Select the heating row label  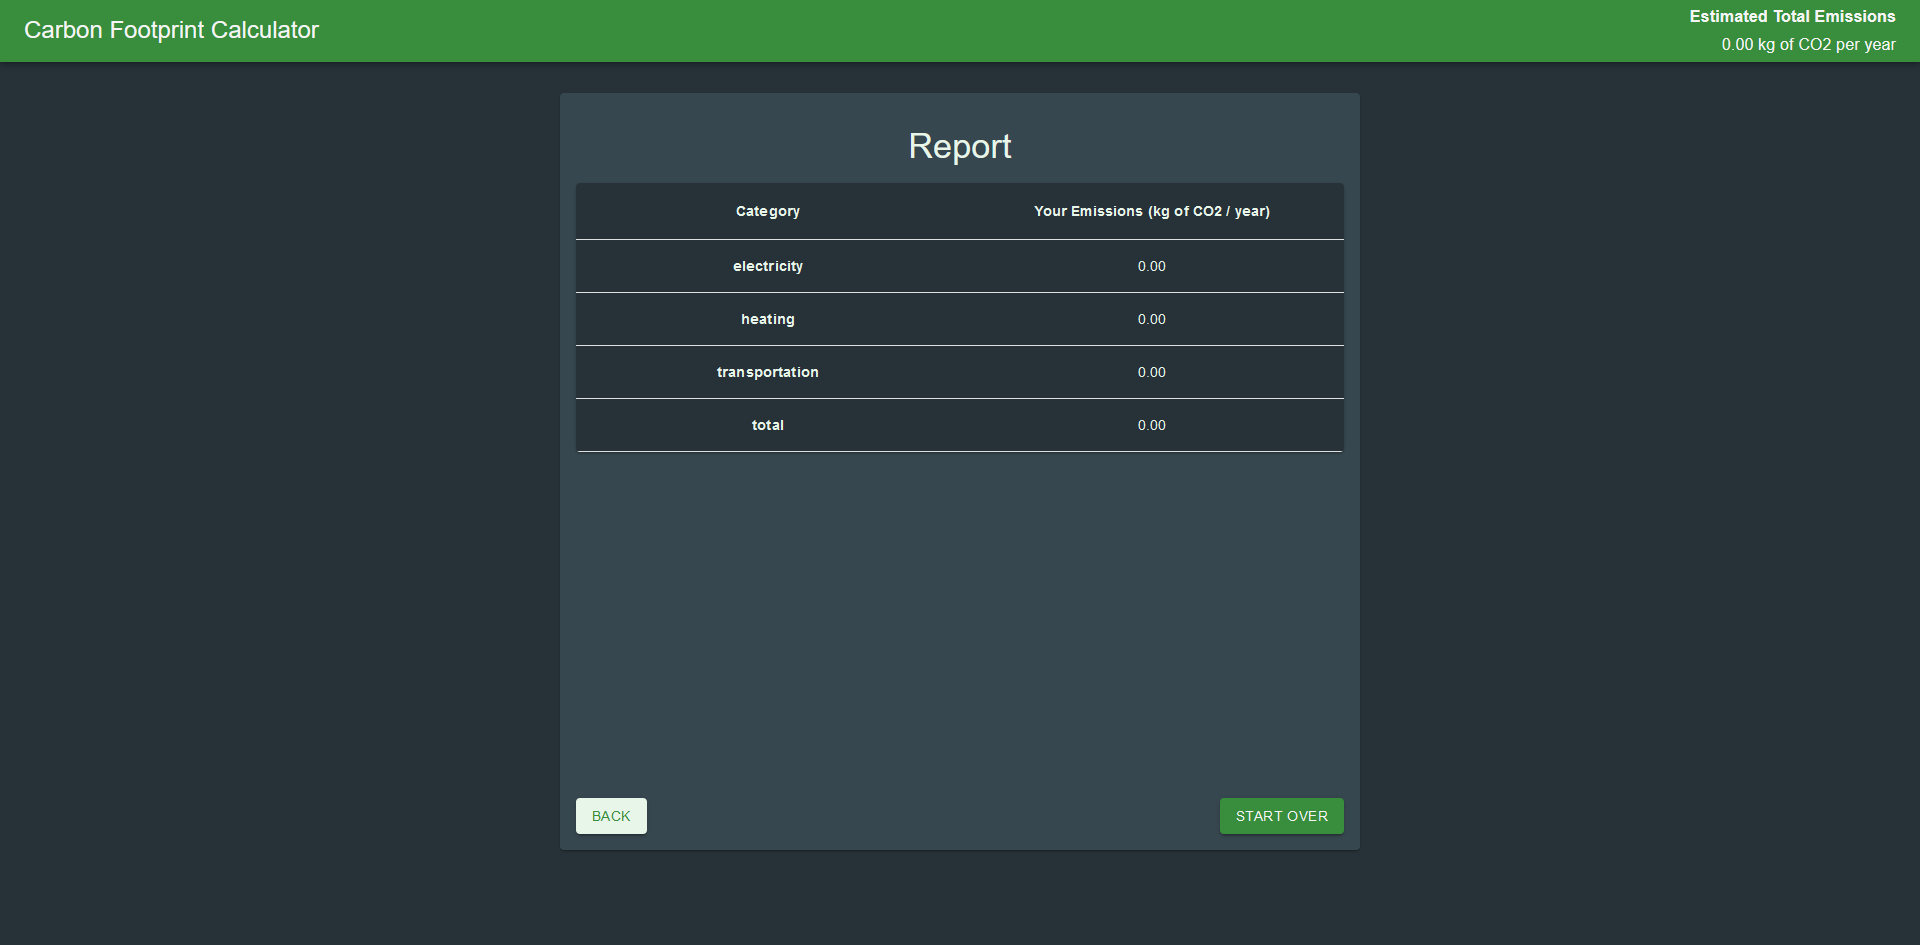(767, 319)
